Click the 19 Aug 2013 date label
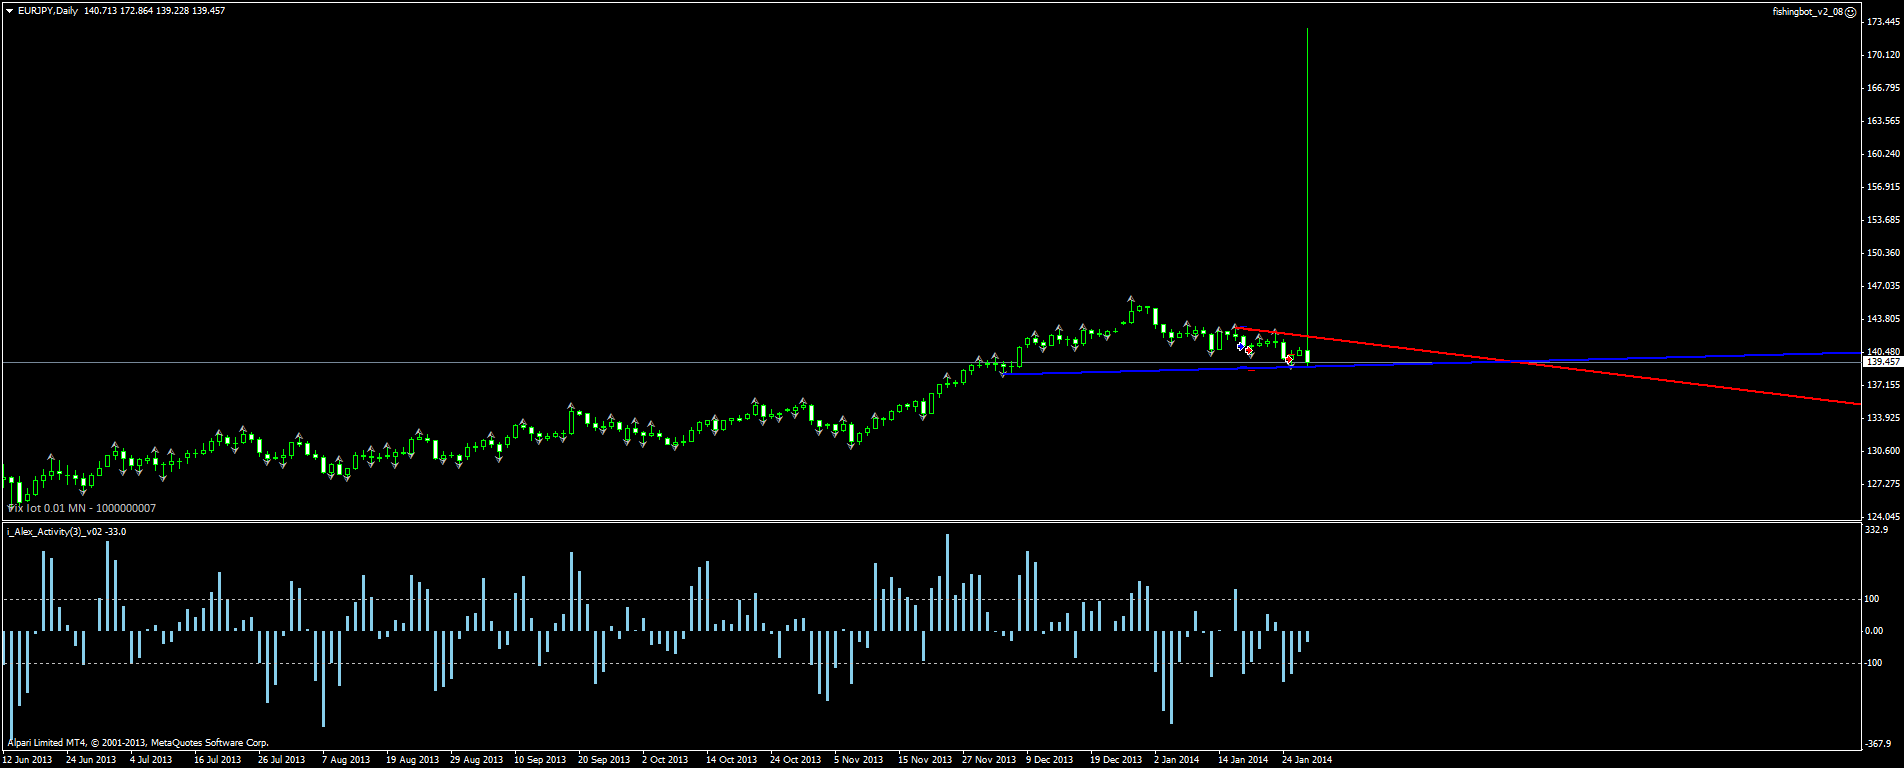The height and width of the screenshot is (768, 1904). (x=412, y=760)
